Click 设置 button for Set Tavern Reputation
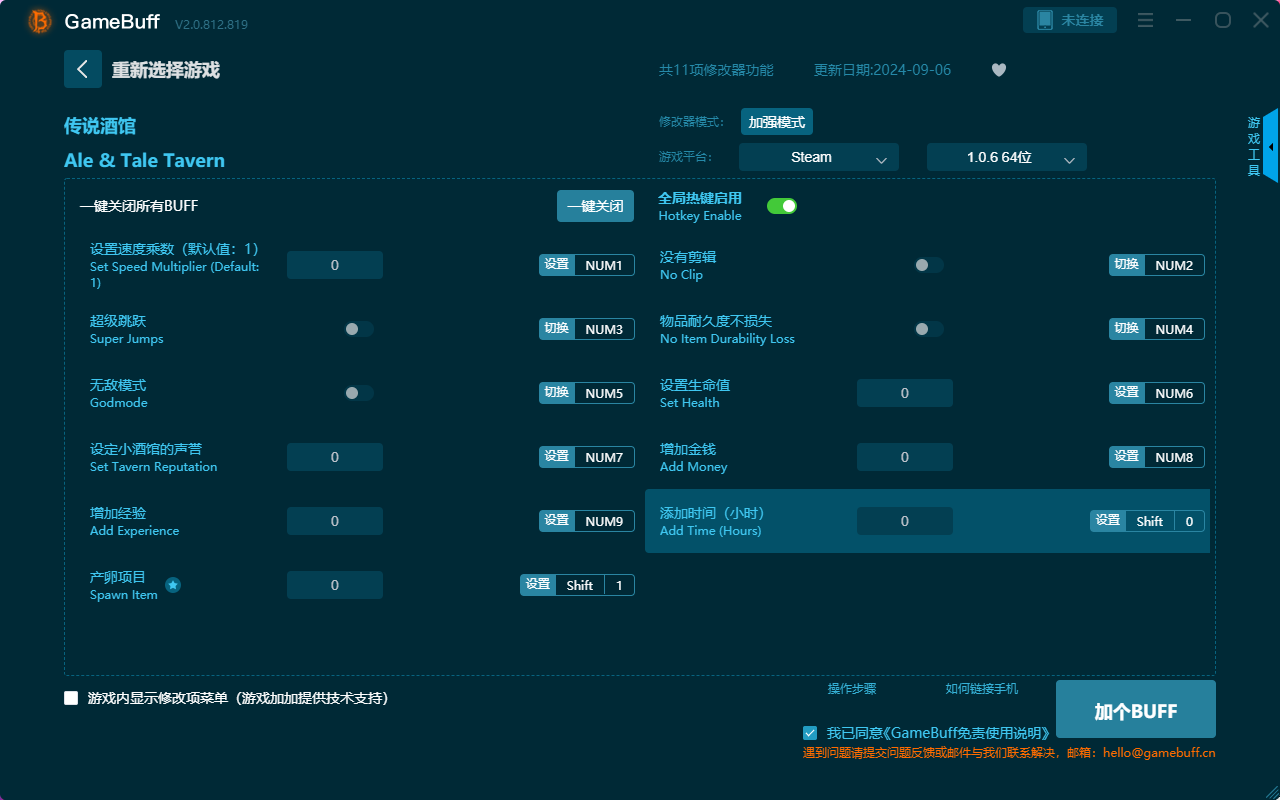The height and width of the screenshot is (800, 1280). [557, 457]
